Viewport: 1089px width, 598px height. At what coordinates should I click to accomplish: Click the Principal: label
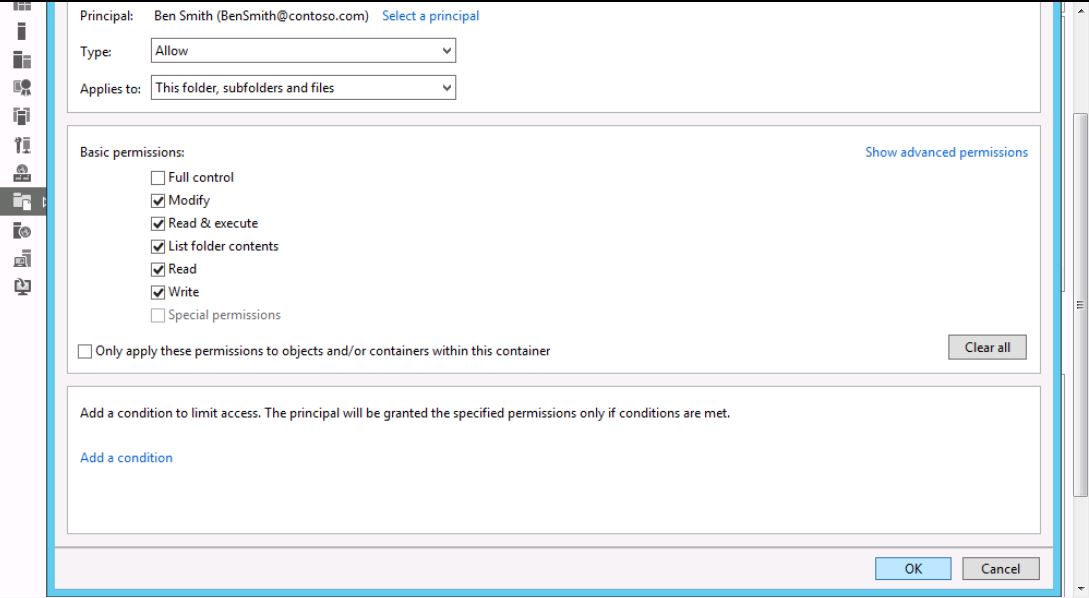(x=106, y=16)
